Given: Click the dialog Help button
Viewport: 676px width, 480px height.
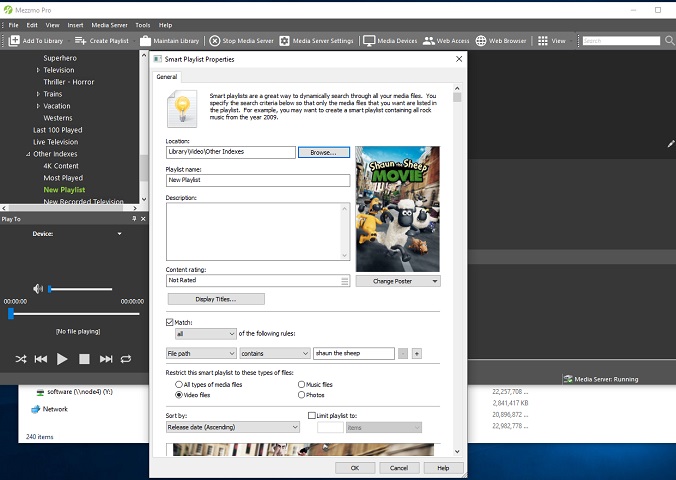Looking at the screenshot, I should (x=443, y=468).
